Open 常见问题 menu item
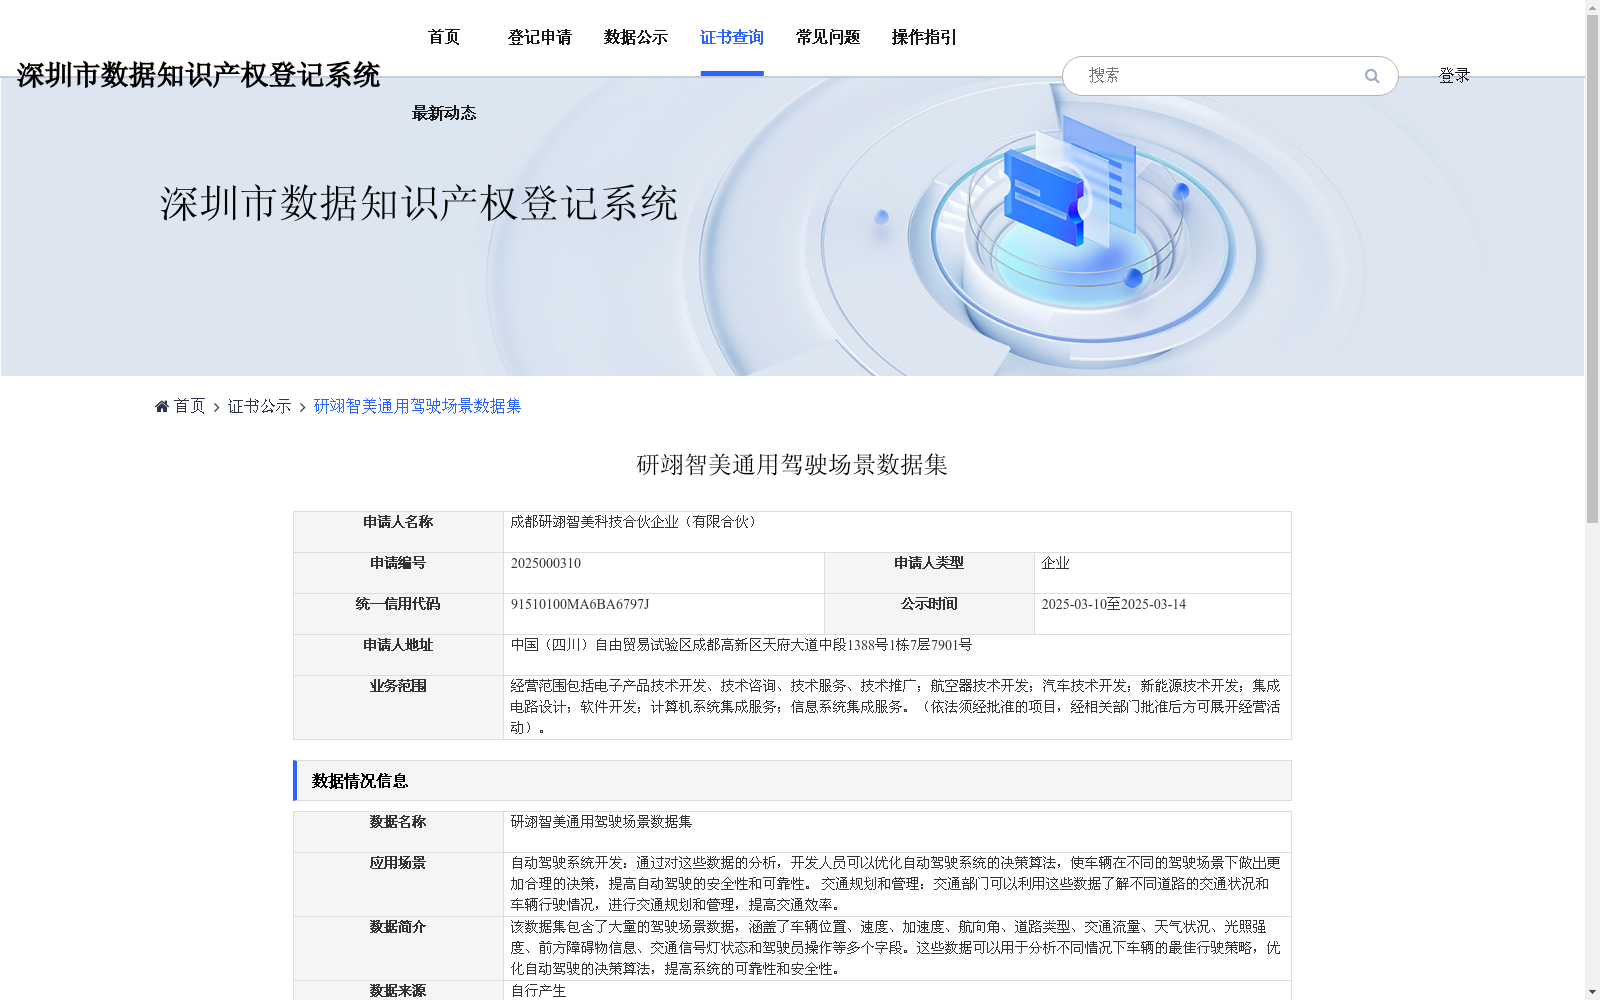Viewport: 1600px width, 1000px height. [828, 37]
